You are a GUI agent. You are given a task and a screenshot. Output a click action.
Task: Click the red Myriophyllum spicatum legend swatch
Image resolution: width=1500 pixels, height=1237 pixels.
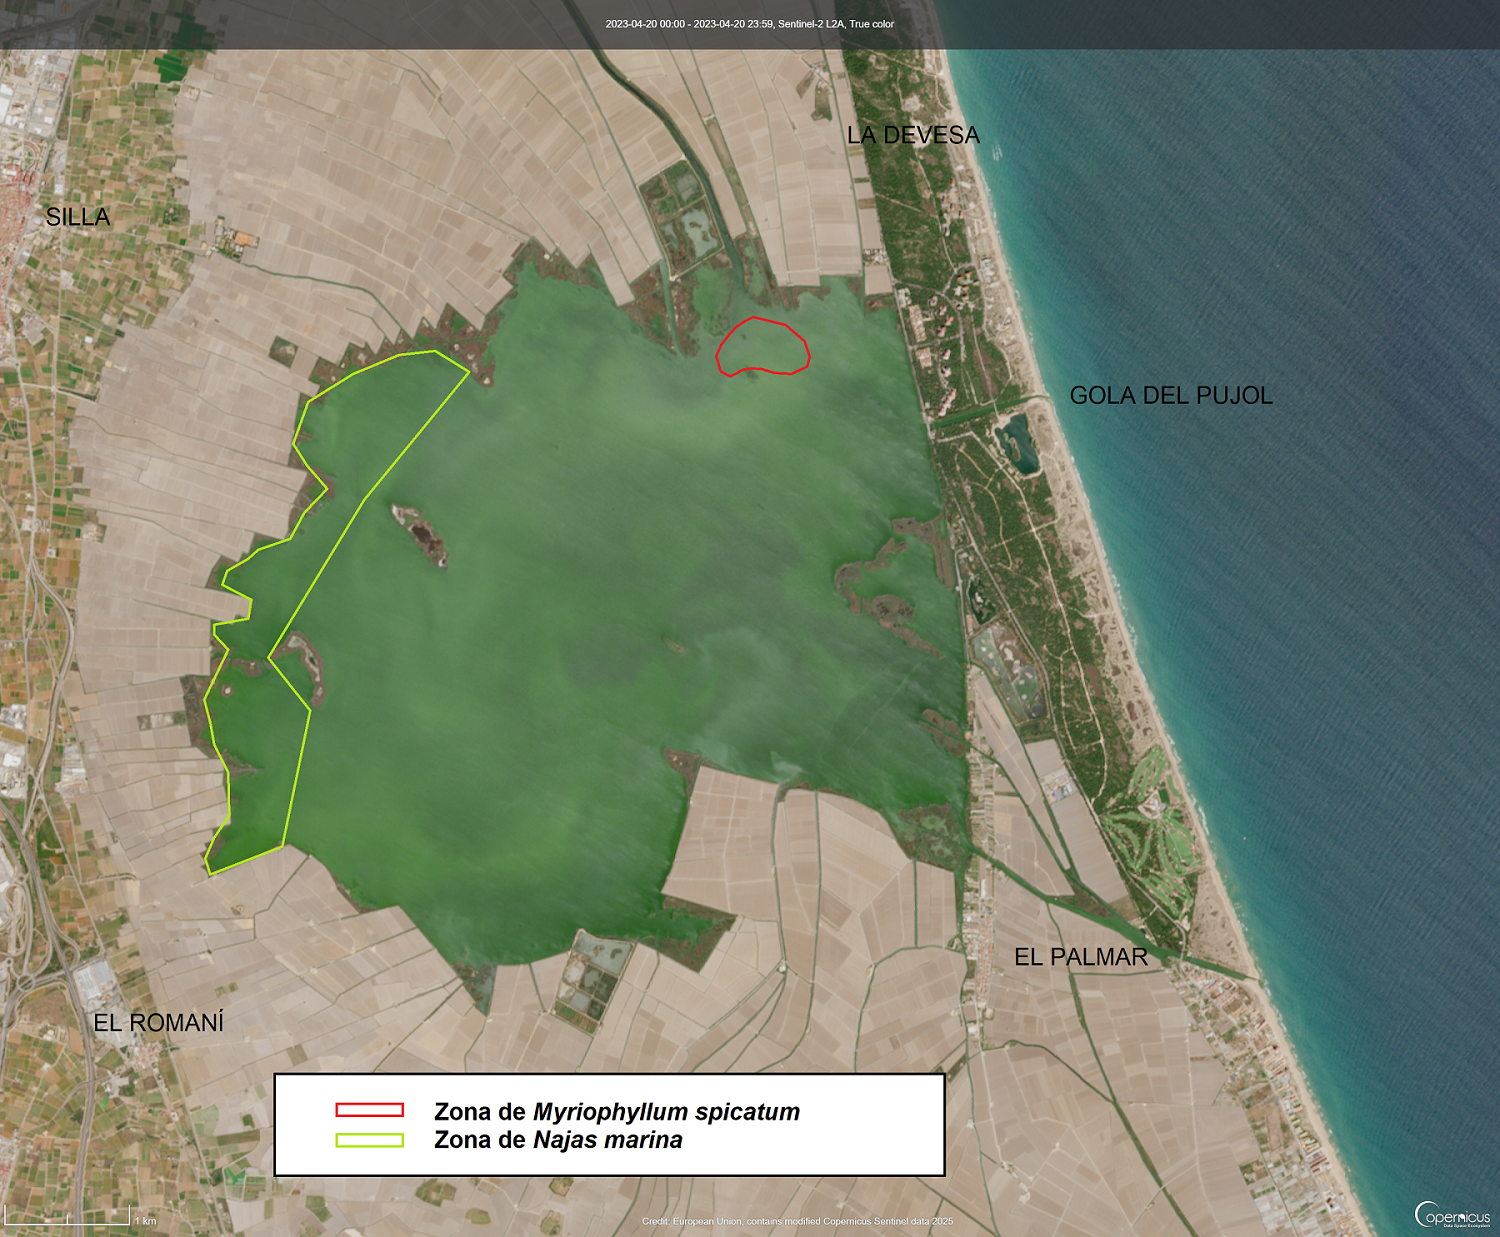click(369, 1110)
